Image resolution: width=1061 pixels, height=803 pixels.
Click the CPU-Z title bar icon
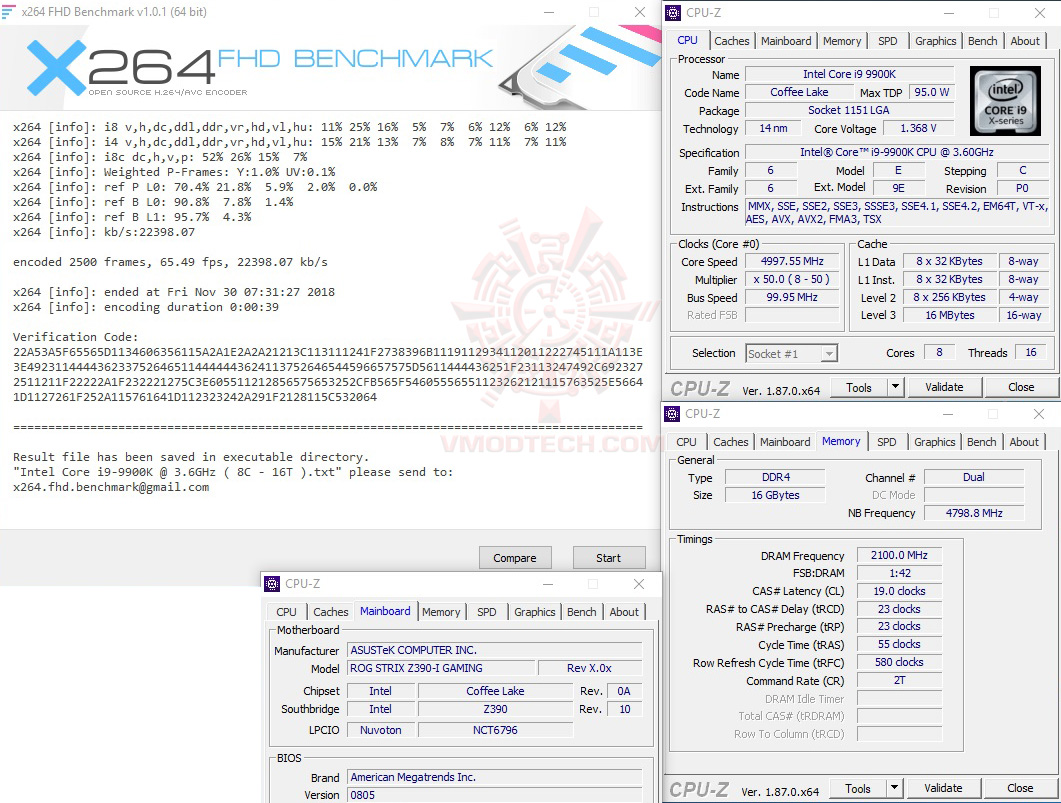click(x=672, y=13)
